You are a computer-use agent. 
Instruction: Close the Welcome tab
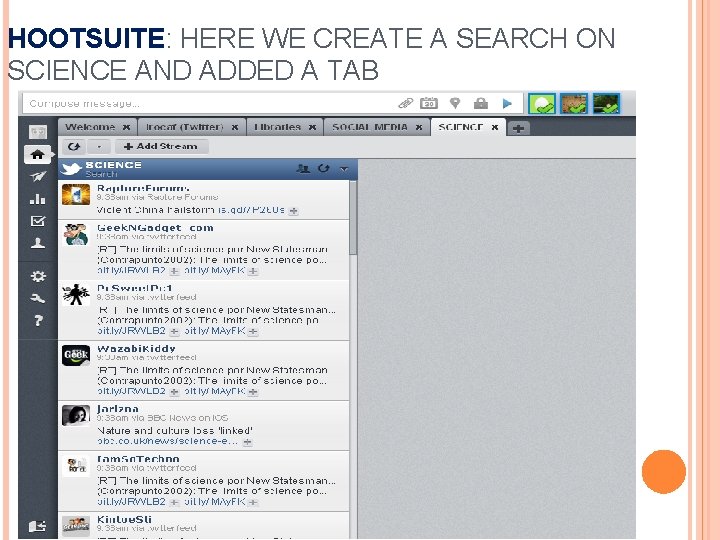126,128
